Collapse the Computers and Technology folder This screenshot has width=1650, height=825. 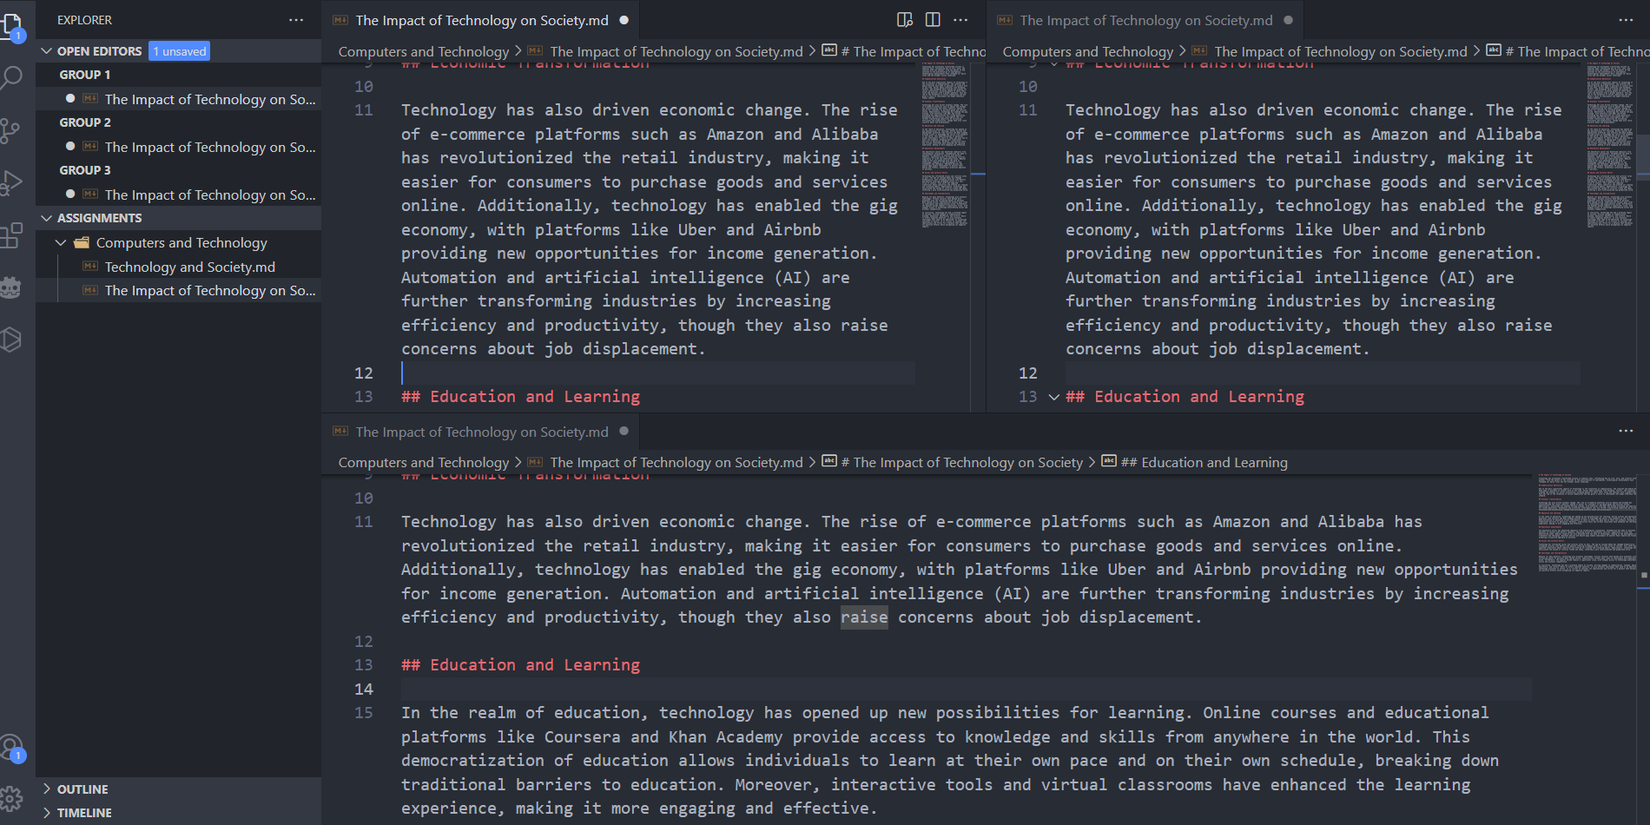[61, 242]
